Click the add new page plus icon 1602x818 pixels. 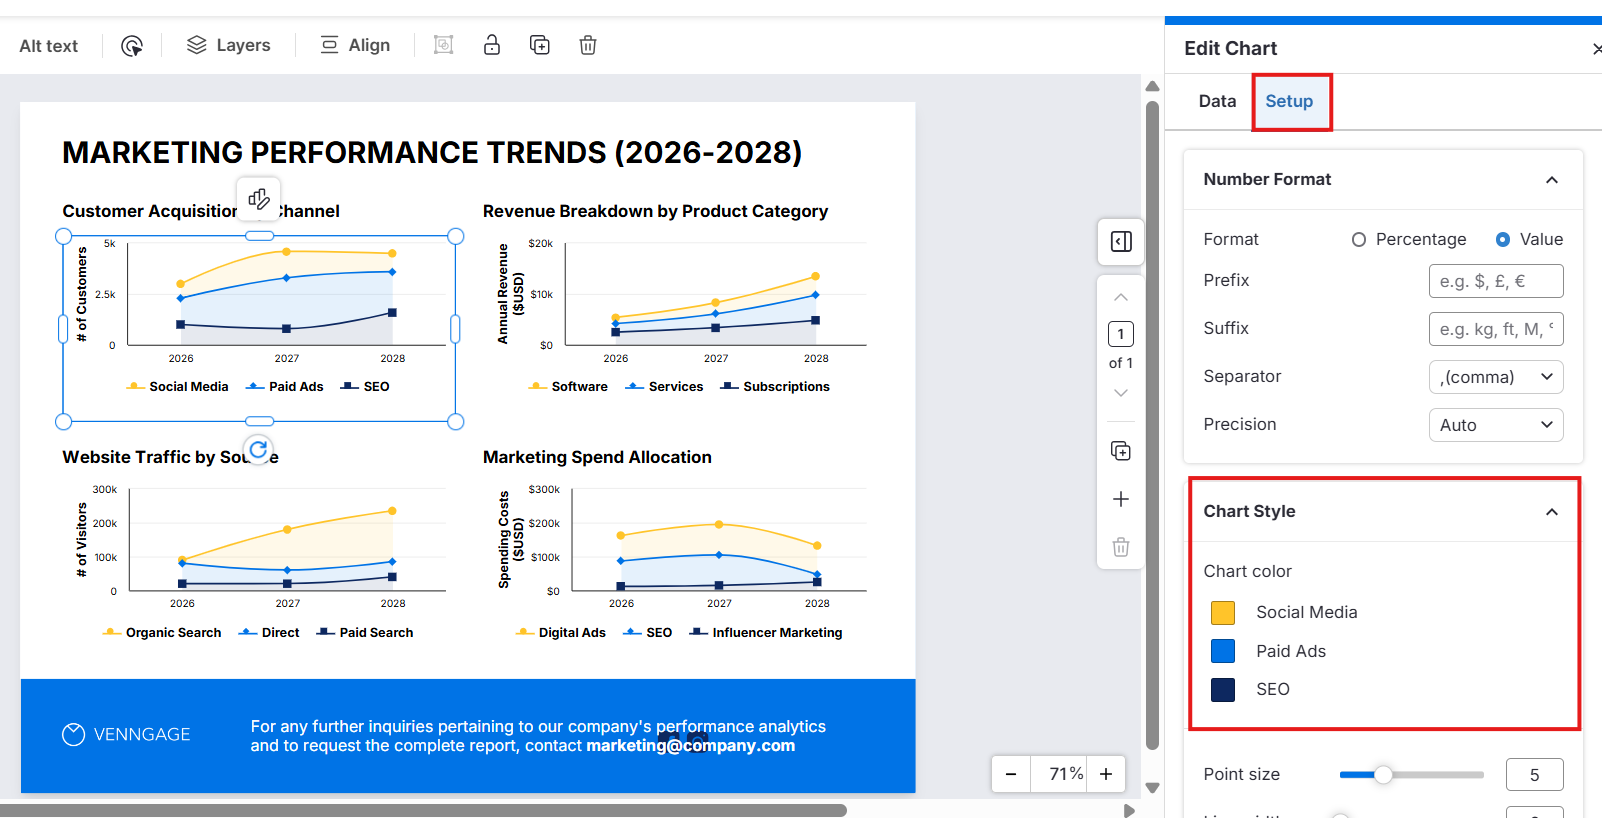pyautogui.click(x=1121, y=499)
